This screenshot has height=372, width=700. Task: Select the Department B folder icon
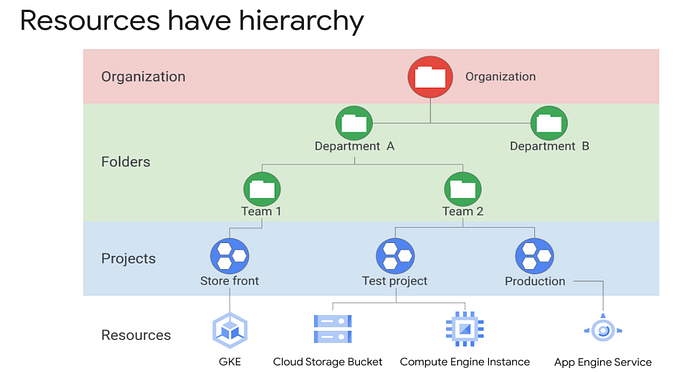point(549,123)
